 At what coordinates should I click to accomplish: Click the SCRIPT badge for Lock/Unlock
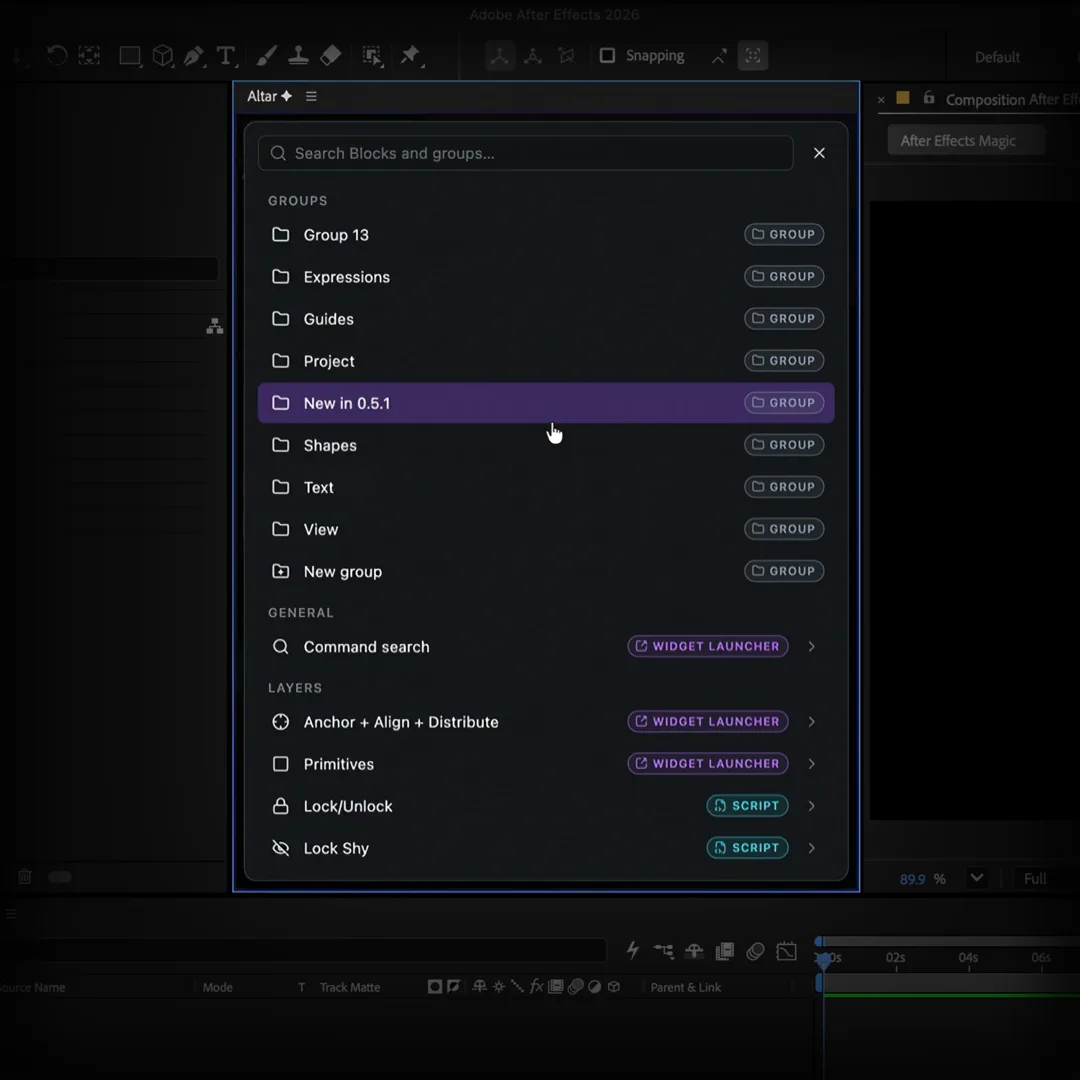pos(747,806)
